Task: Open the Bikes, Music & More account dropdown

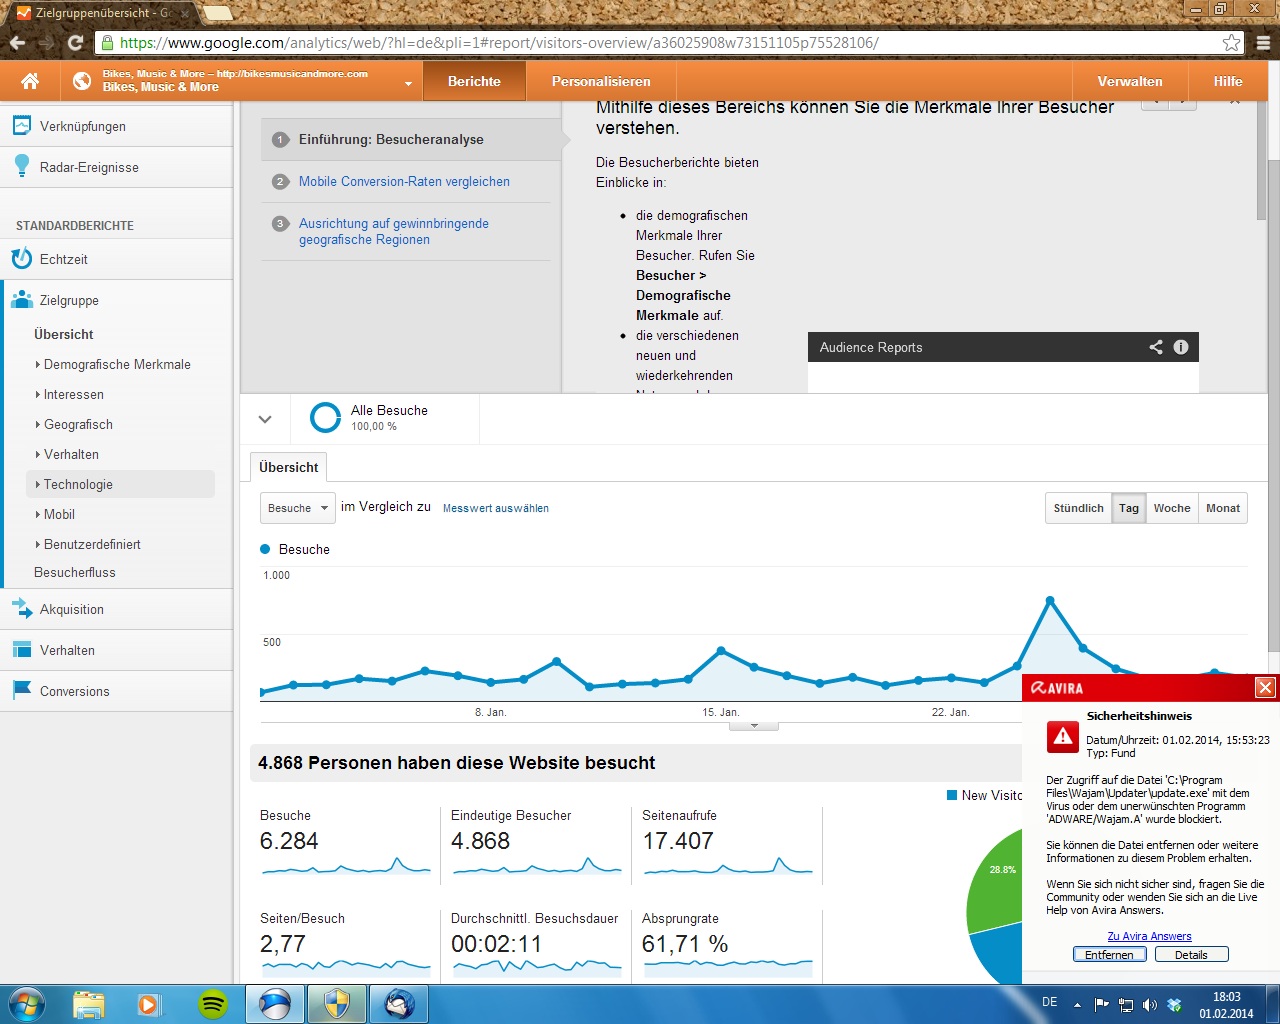Action: click(x=408, y=83)
